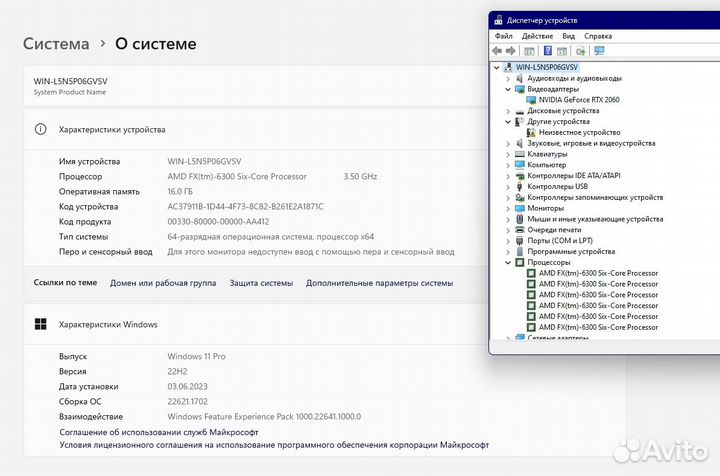
Task: Go to Система in the breadcrumb
Action: [56, 44]
